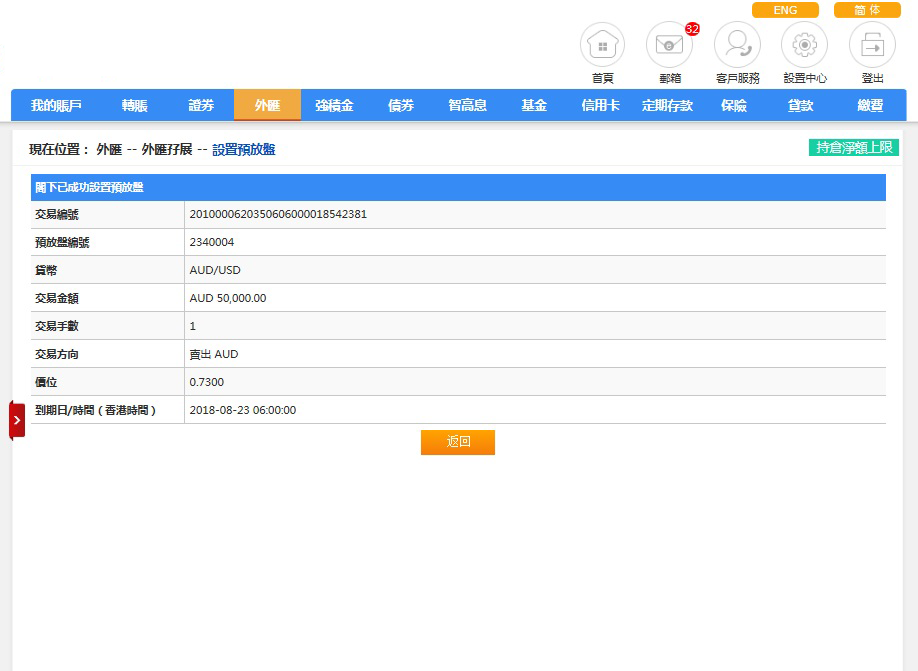Open the 貴金屬 menu tab
The image size is (918, 671).
334,105
